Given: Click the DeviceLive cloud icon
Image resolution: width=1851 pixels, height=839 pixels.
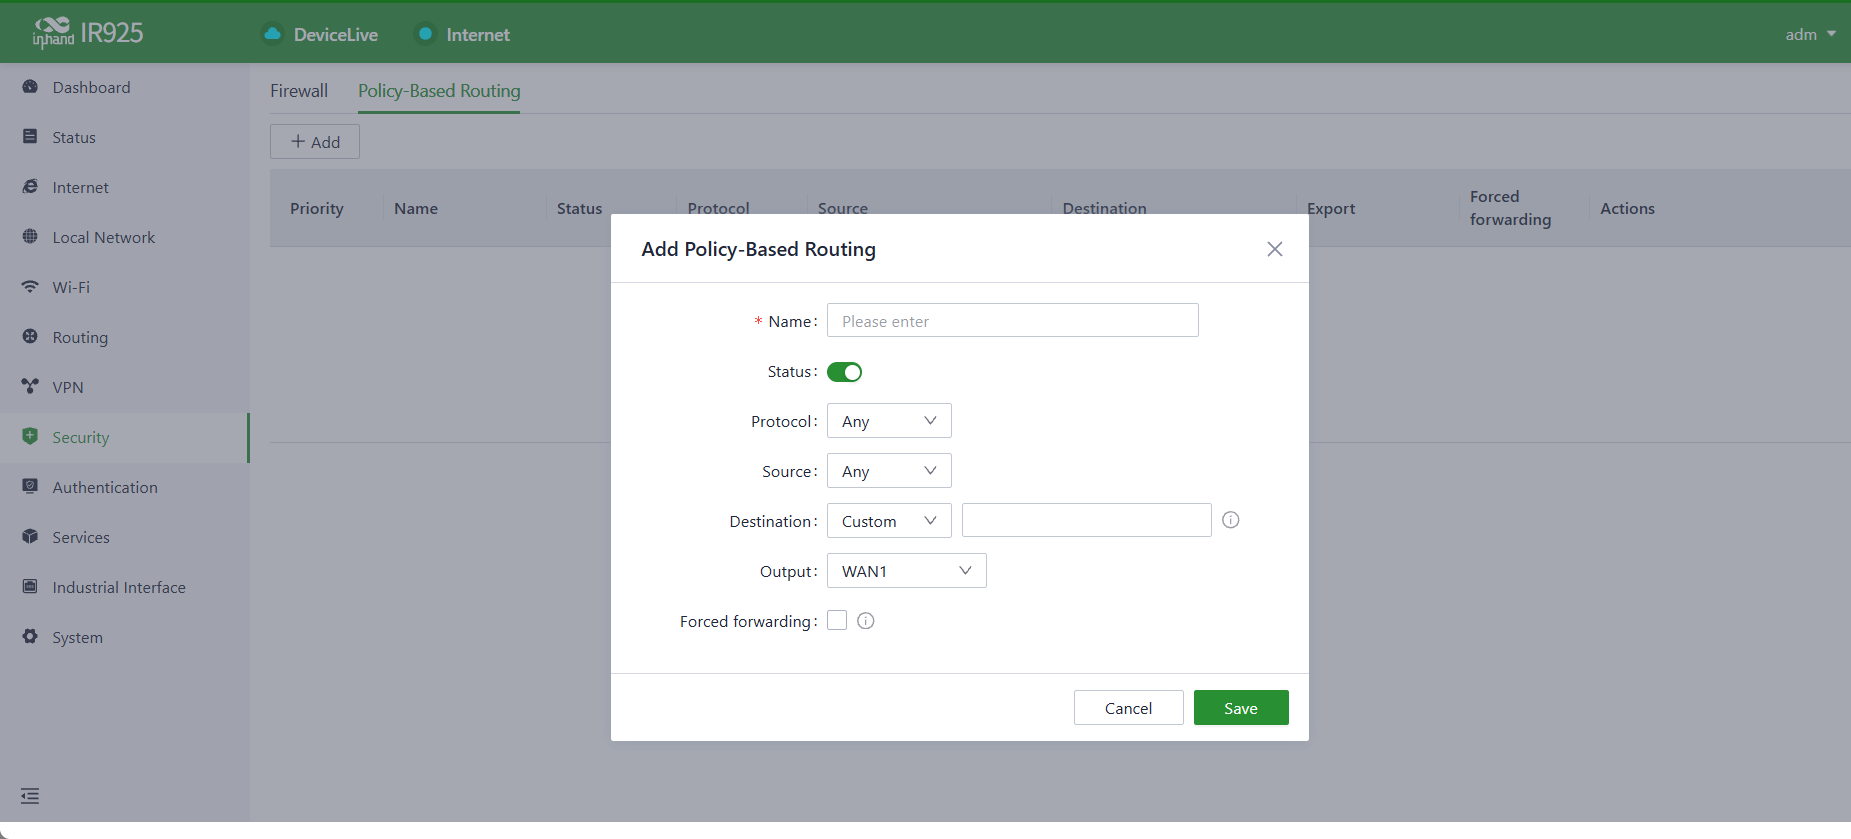Looking at the screenshot, I should pos(272,34).
